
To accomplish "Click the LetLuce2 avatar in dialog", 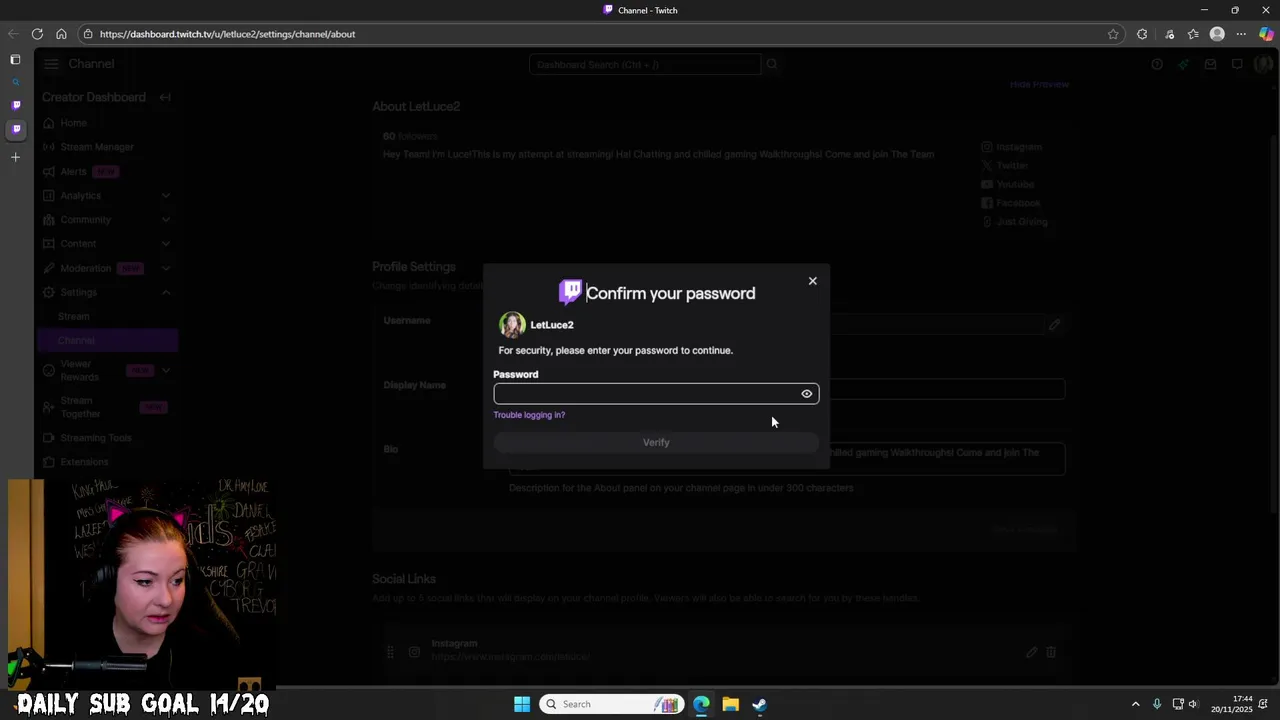I will coord(512,325).
